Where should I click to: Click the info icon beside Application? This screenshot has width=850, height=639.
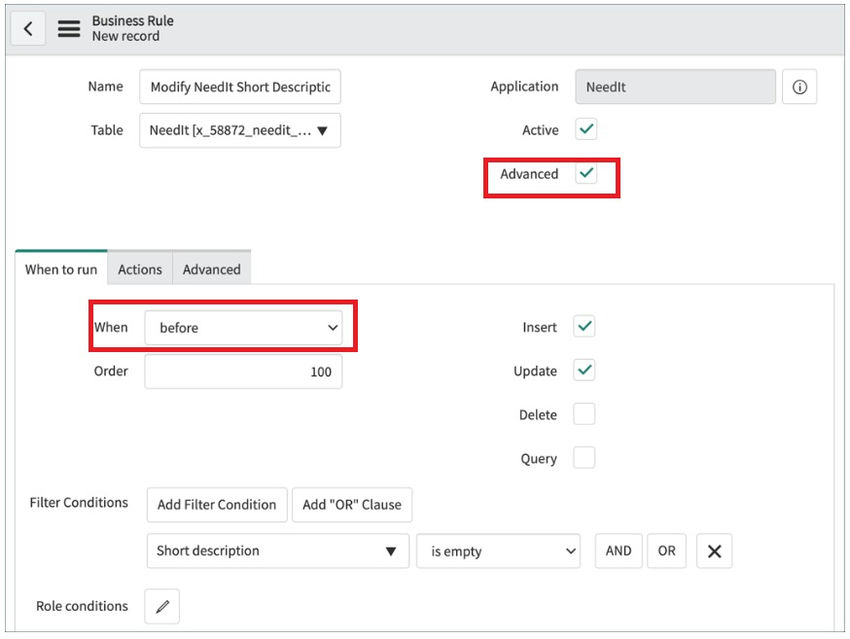pos(799,86)
